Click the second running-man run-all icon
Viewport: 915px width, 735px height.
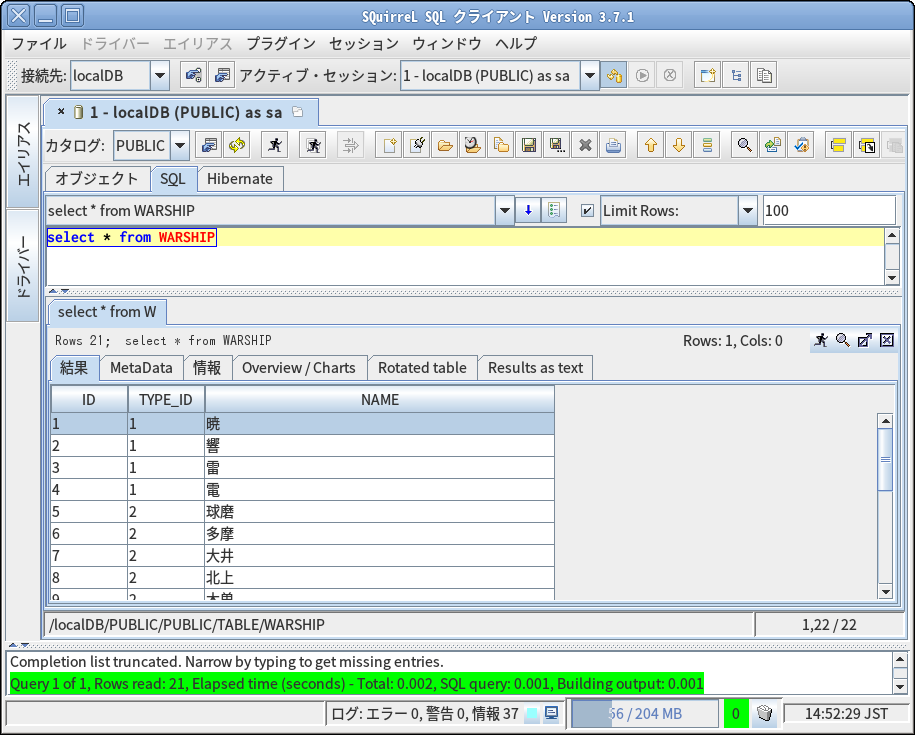(313, 145)
